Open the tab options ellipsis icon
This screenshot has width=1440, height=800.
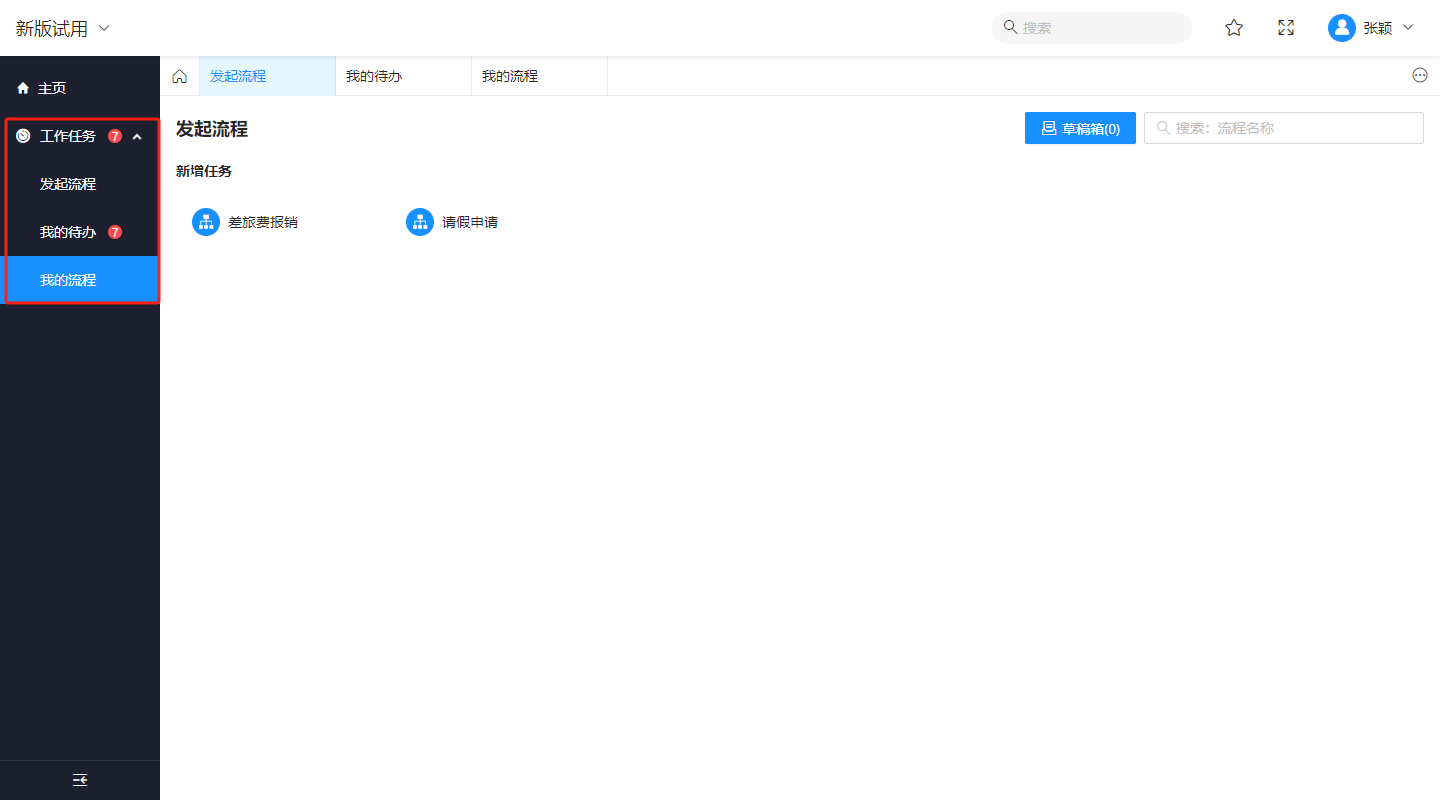point(1420,75)
